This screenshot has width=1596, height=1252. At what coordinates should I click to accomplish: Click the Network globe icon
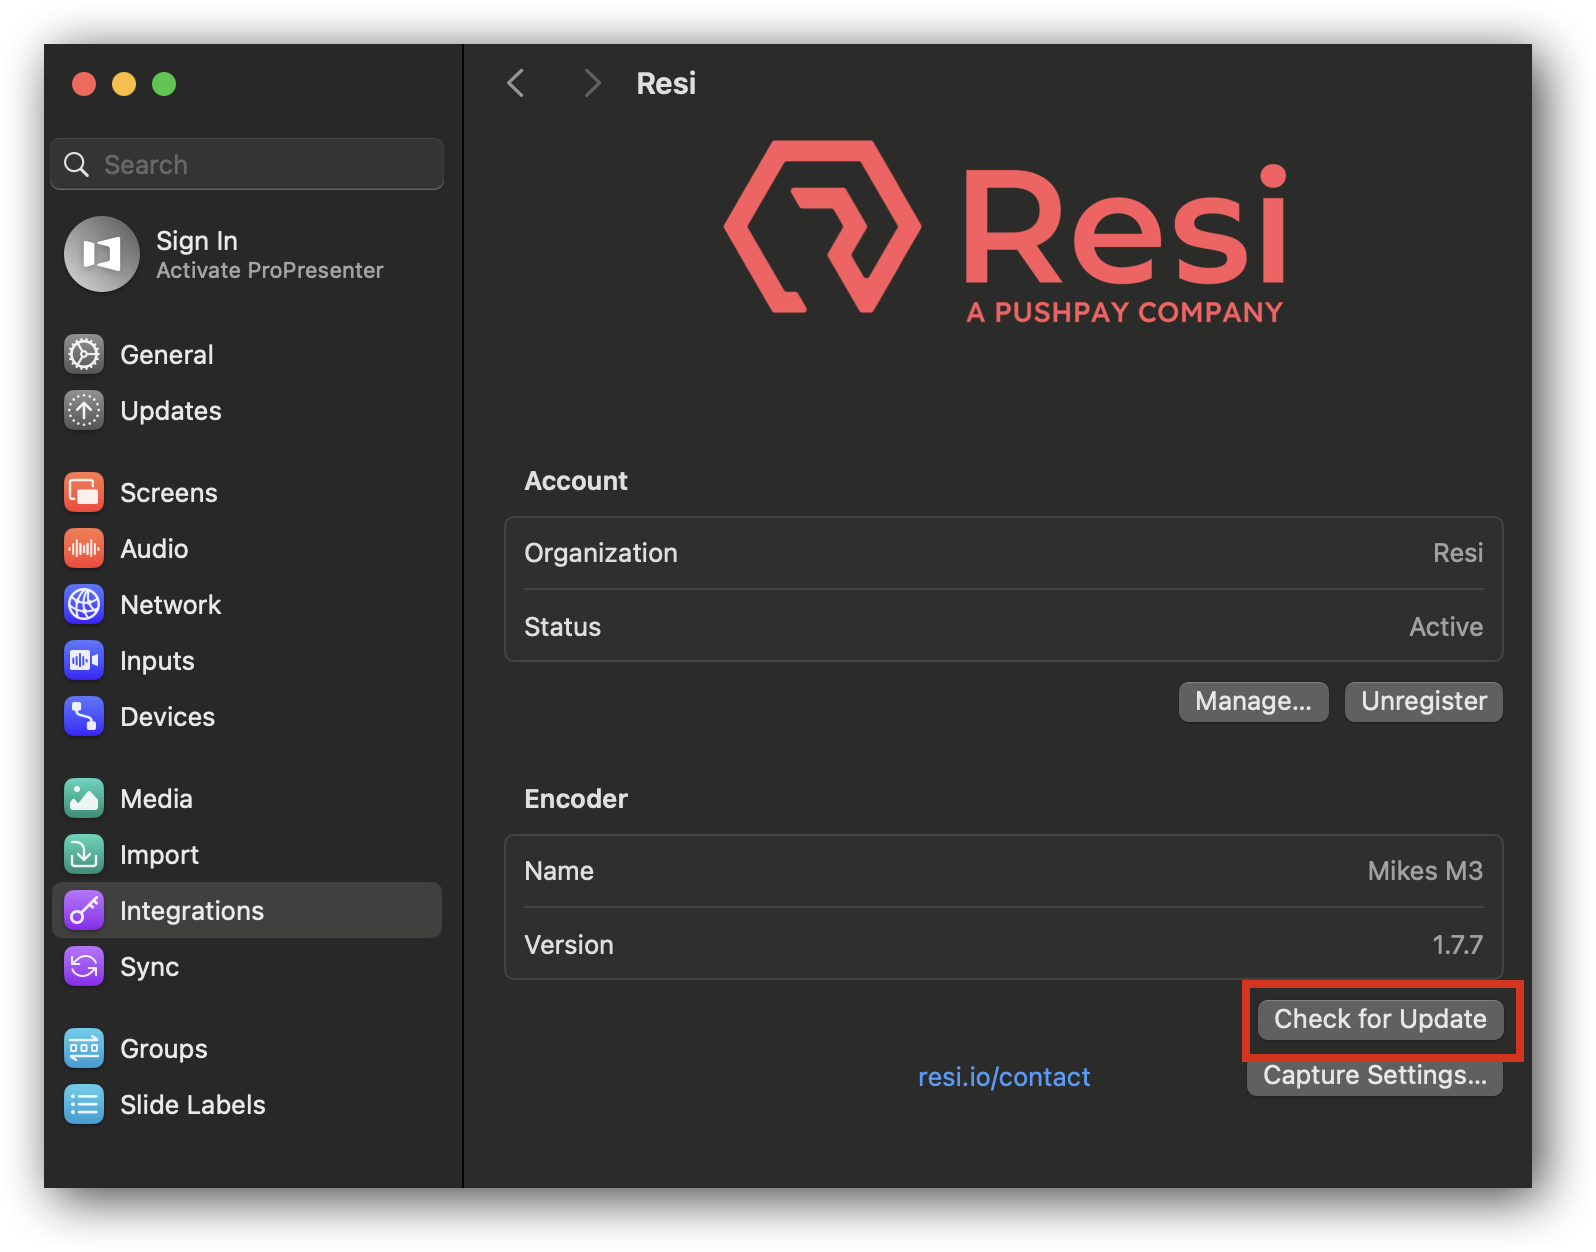coord(84,604)
